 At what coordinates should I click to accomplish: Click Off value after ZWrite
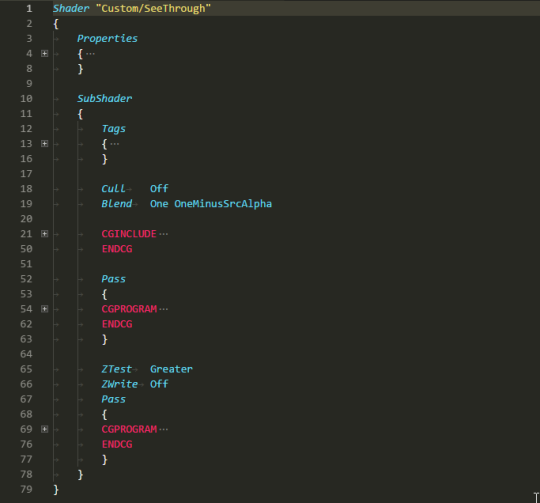click(x=159, y=384)
